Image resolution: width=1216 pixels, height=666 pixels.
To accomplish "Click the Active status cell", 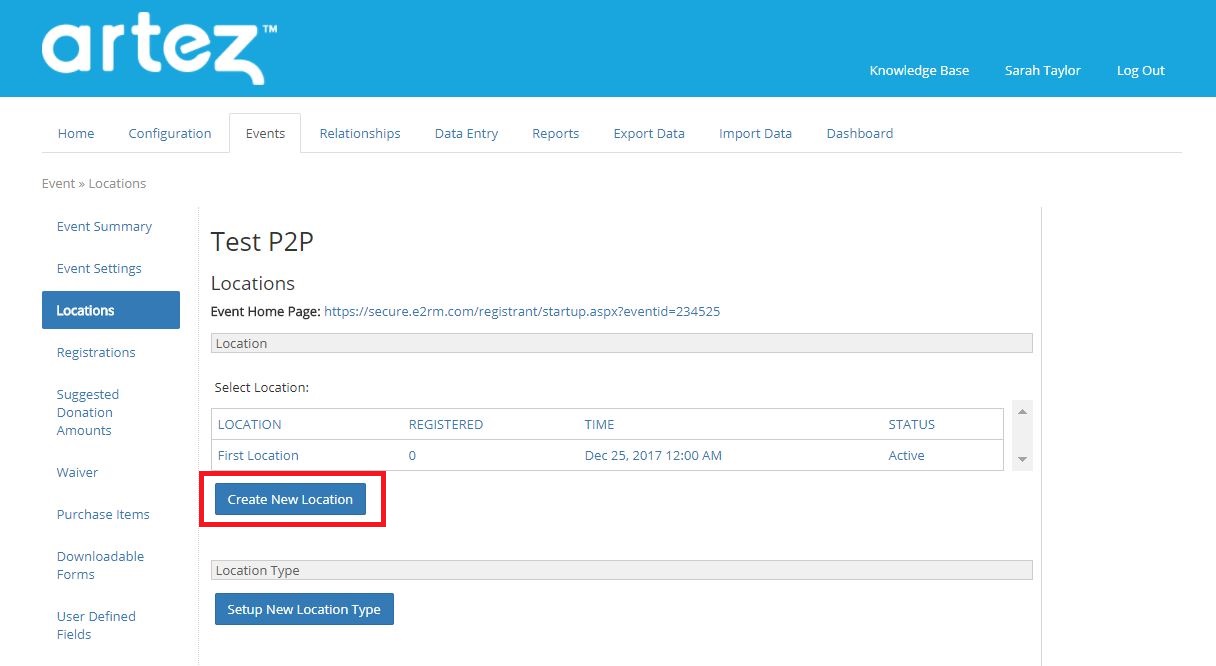I will 906,455.
